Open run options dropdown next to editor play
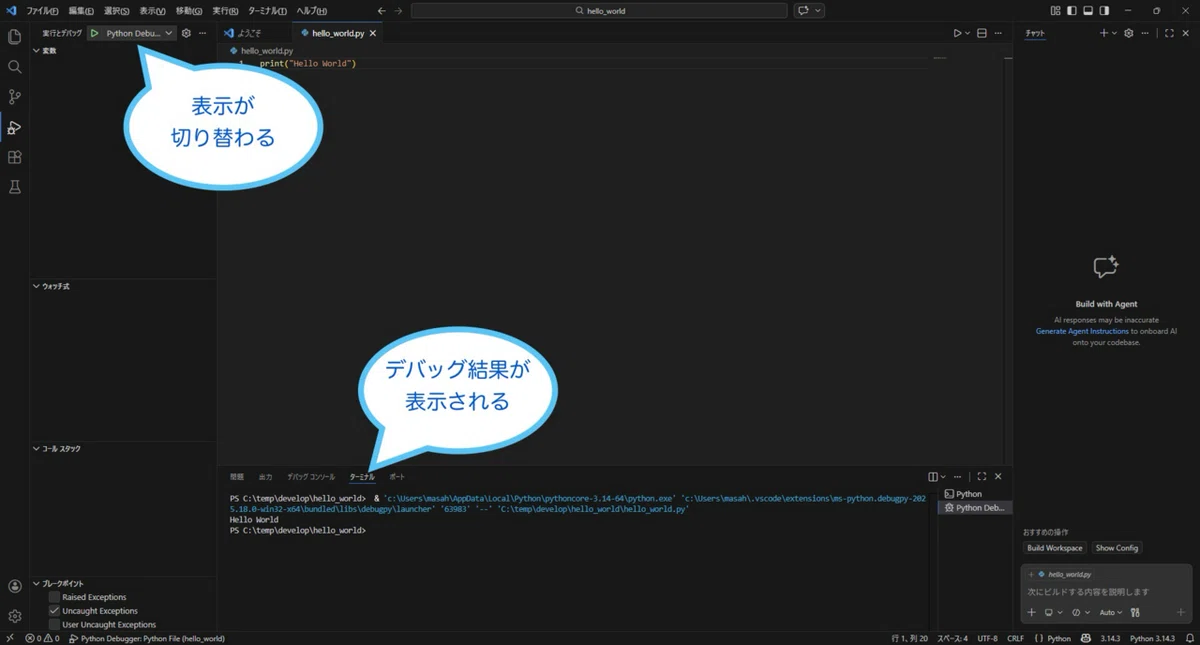Image resolution: width=1200 pixels, height=645 pixels. coord(967,33)
